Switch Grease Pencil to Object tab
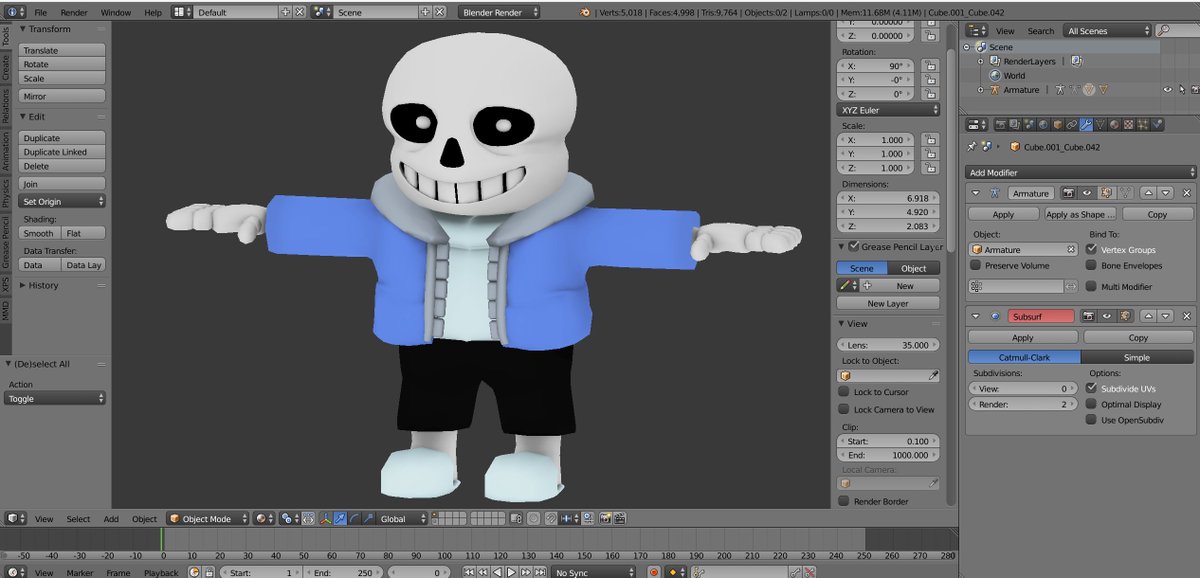This screenshot has height=578, width=1200. click(x=914, y=268)
